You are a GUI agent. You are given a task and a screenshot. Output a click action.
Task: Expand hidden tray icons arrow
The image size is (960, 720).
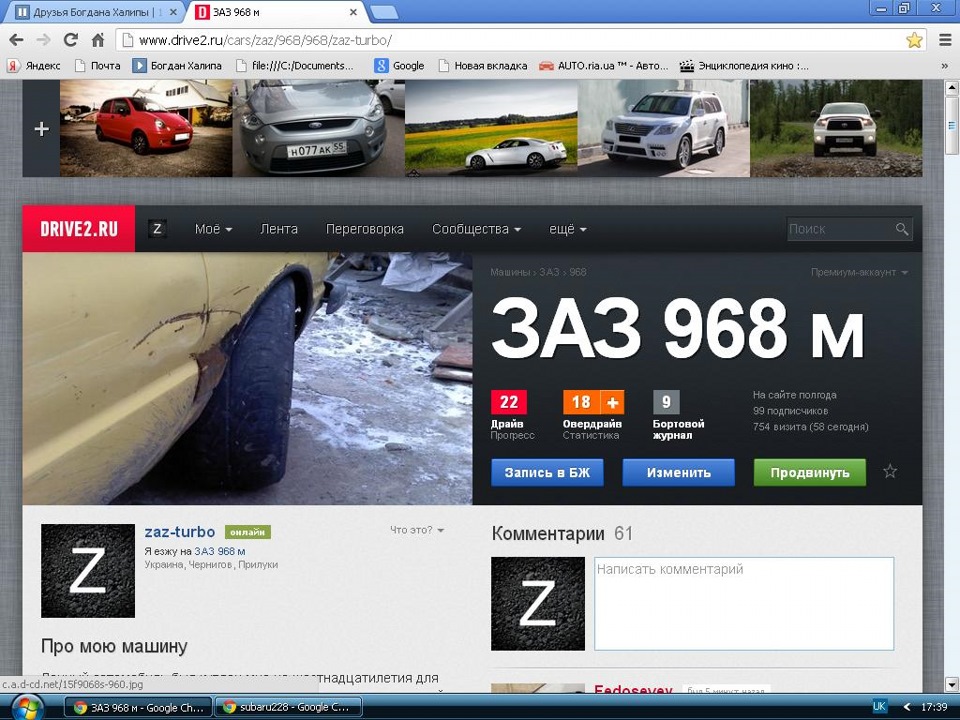pos(907,707)
